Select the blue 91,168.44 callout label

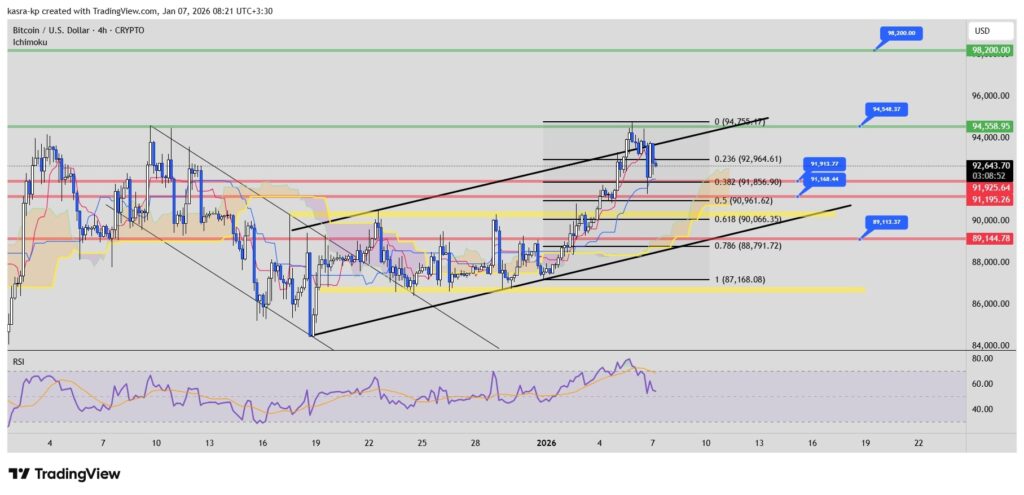pos(826,177)
